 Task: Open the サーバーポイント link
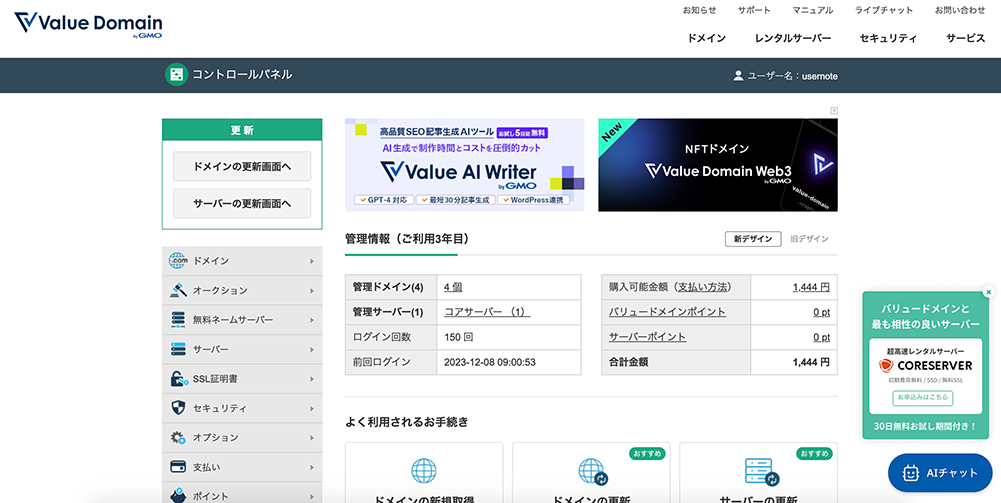647,337
